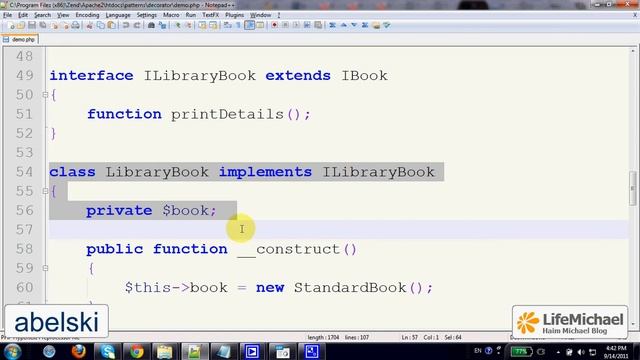
Task: Click the text 'printDetails' on line 51
Action: (x=227, y=114)
